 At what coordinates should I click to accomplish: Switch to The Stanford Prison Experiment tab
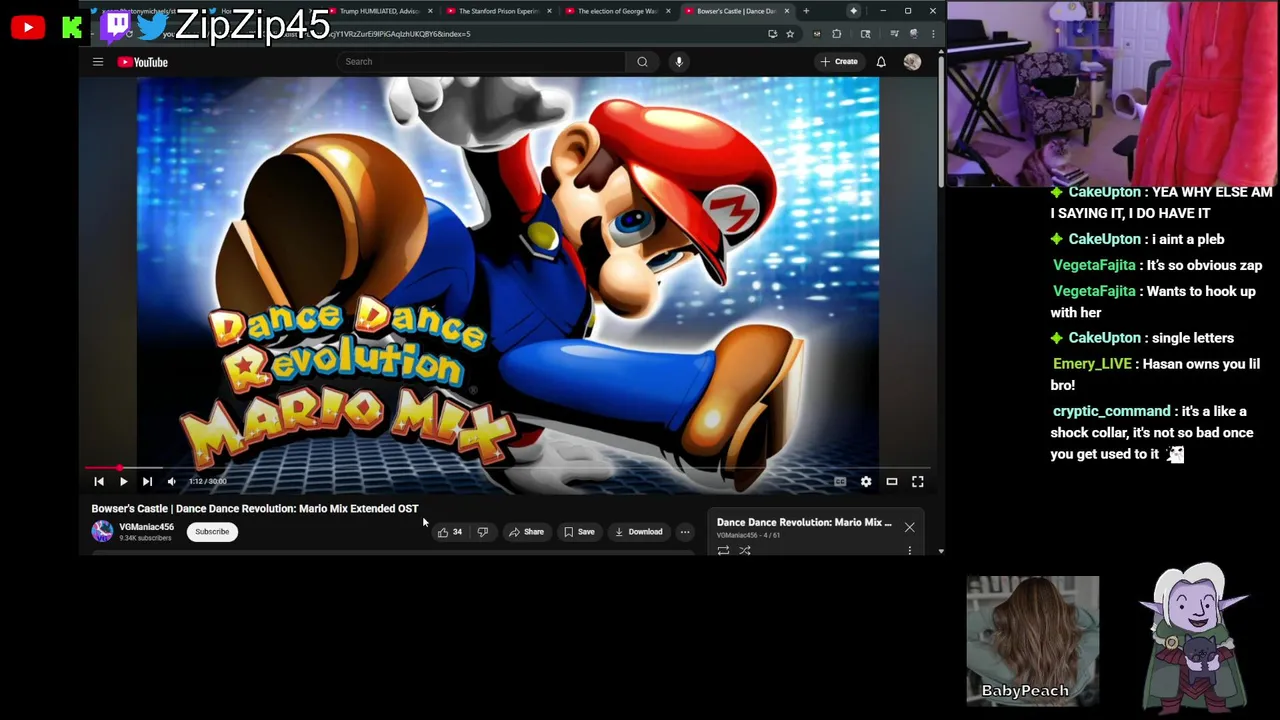498,11
